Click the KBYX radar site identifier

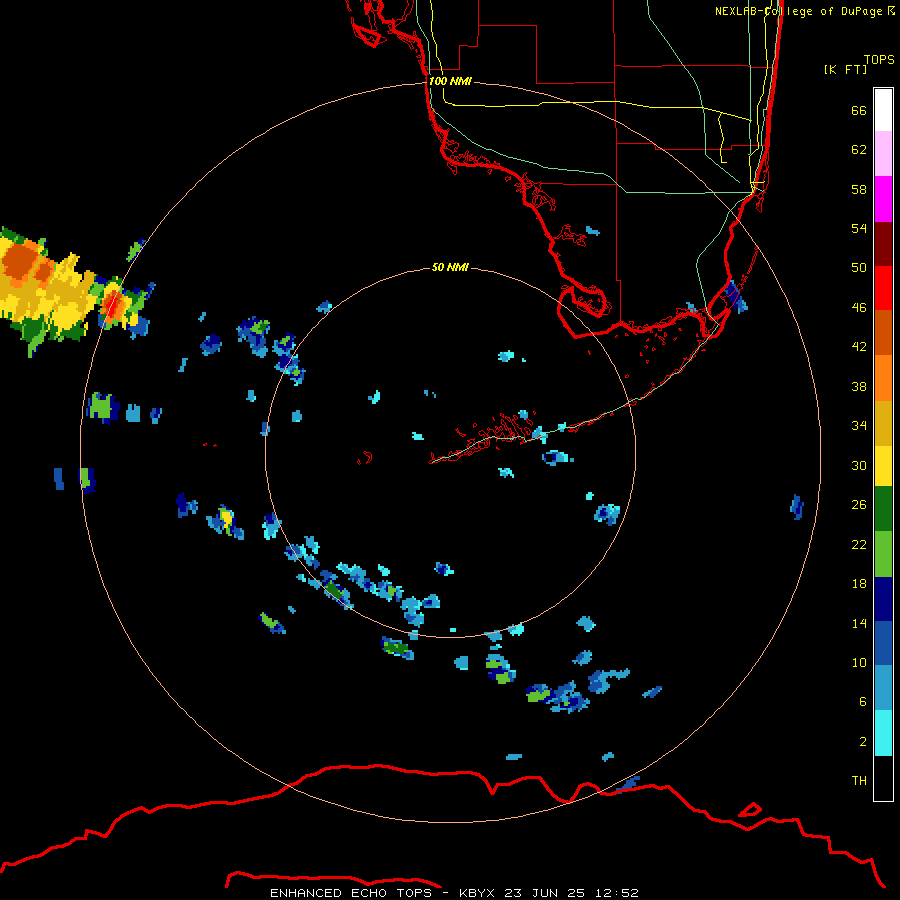pos(479,893)
